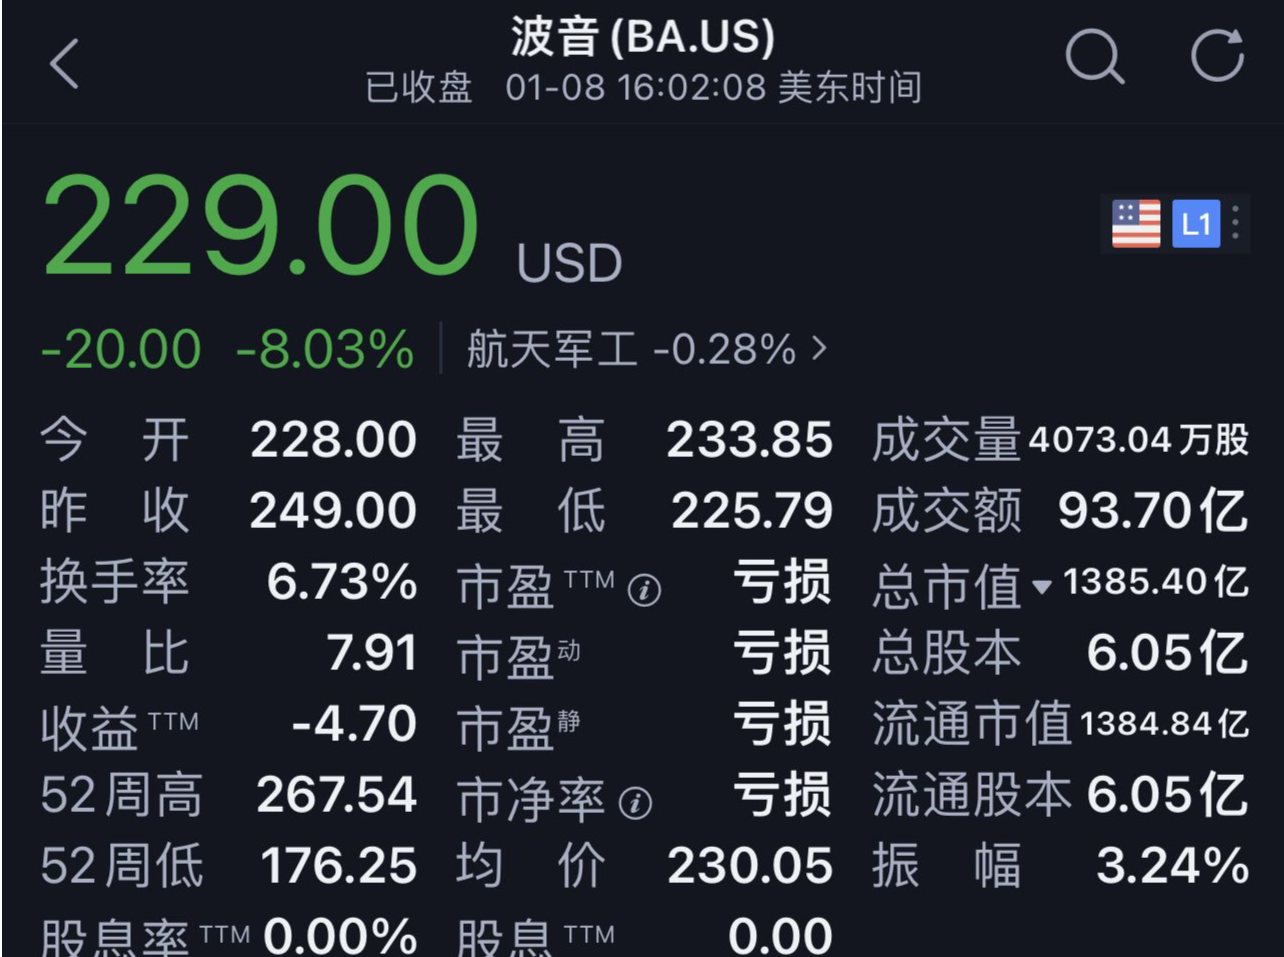Image resolution: width=1284 pixels, height=957 pixels.
Task: Tap the back arrow icon
Action: [63, 65]
